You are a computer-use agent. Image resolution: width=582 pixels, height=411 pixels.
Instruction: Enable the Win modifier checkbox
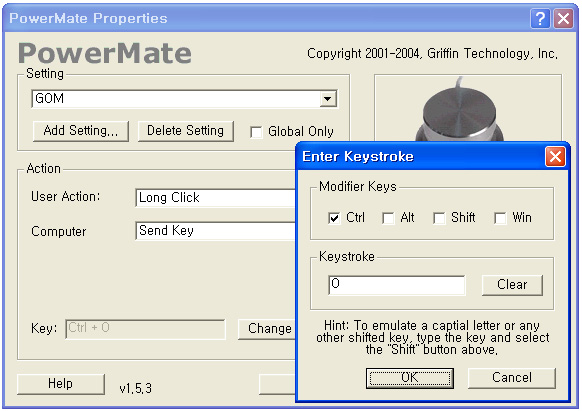tap(500, 218)
